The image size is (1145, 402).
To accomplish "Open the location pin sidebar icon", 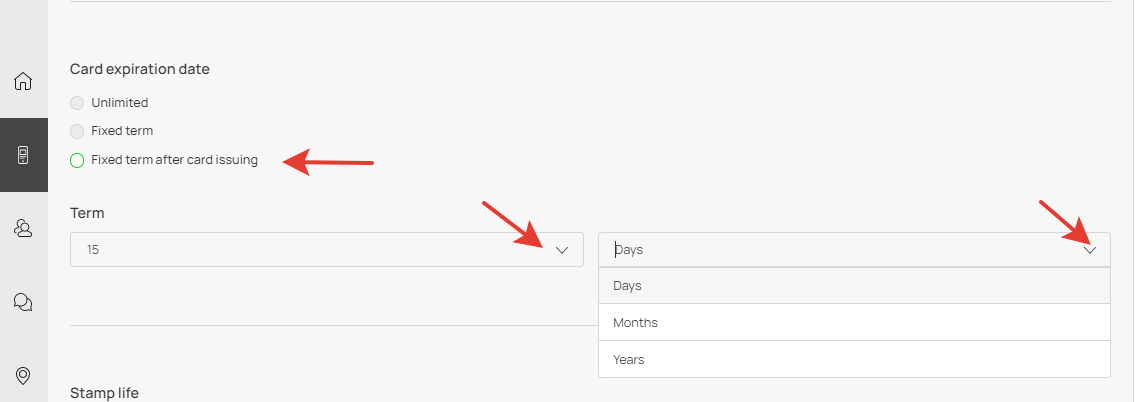I will pyautogui.click(x=23, y=376).
